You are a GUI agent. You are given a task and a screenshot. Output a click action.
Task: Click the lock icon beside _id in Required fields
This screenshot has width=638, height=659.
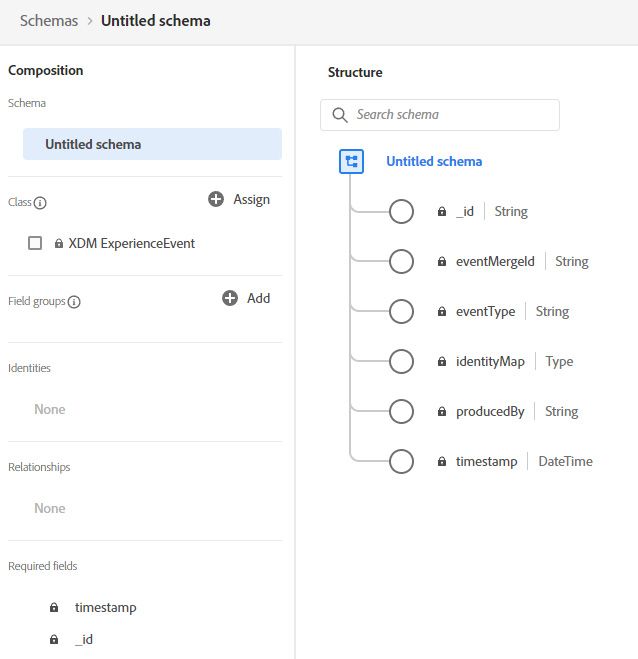point(54,639)
